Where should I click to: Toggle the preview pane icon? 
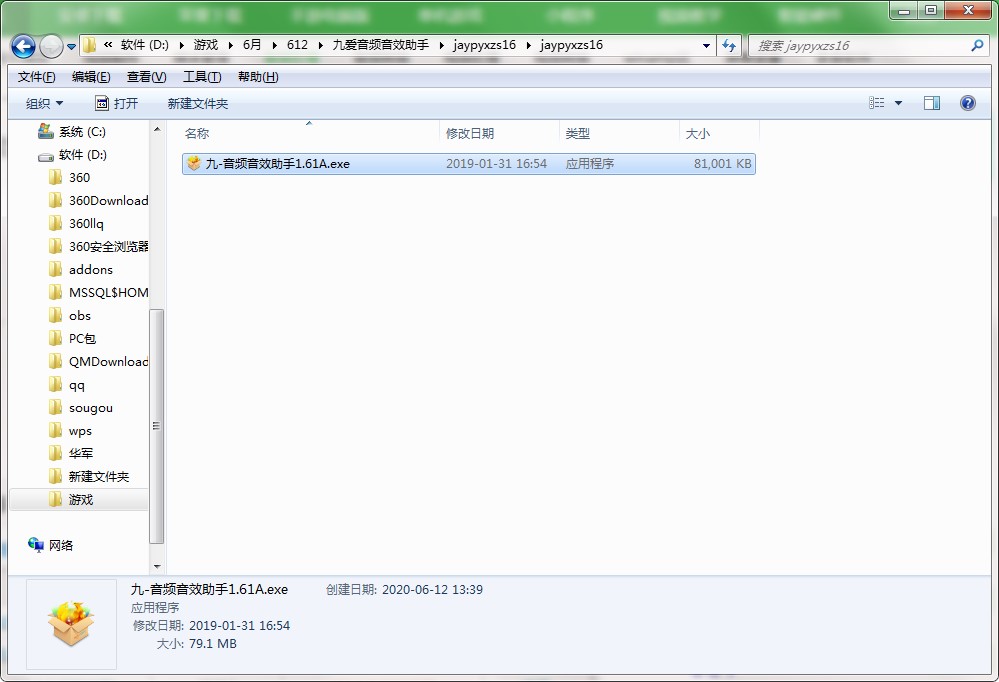click(931, 103)
